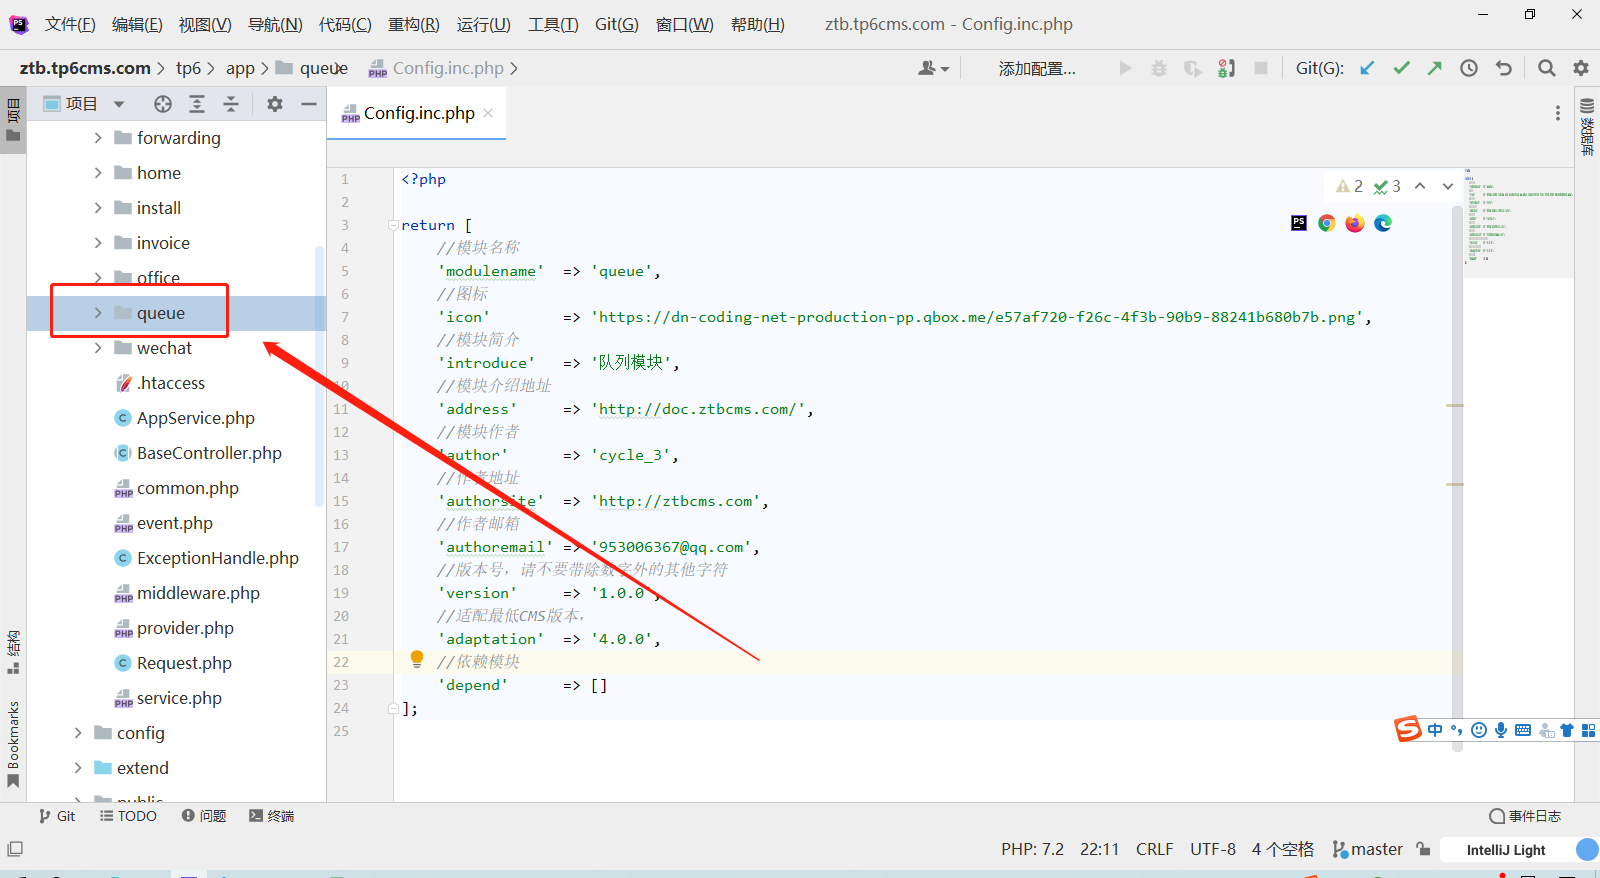Open the 重构(R) menu
Image resolution: width=1600 pixels, height=878 pixels.
414,24
